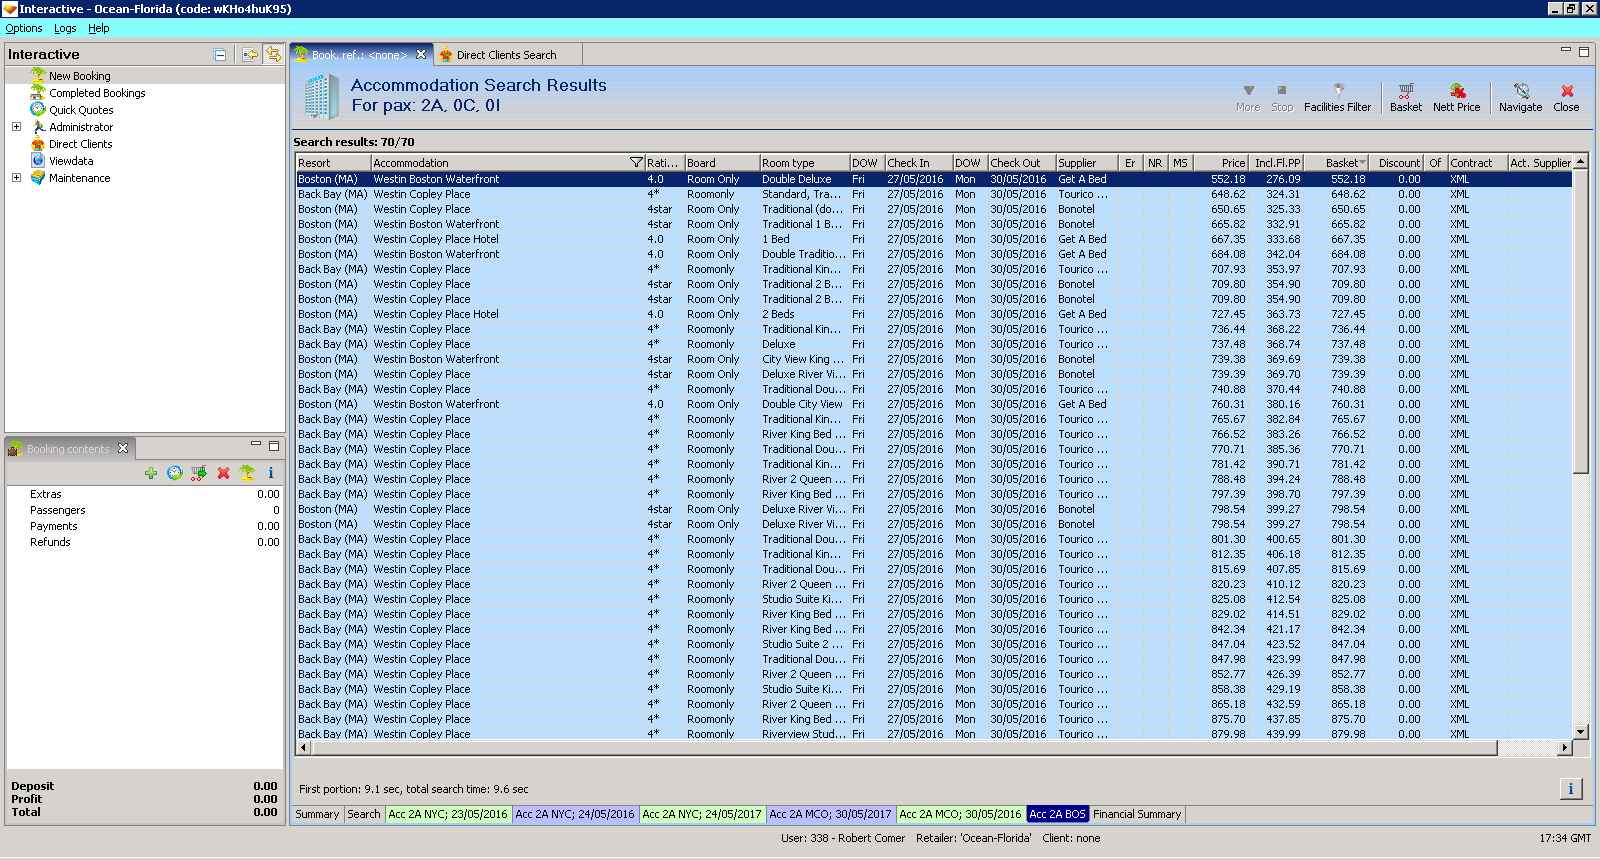Expand the Administrator tree node
Viewport: 1600px width, 860px height.
tap(16, 127)
